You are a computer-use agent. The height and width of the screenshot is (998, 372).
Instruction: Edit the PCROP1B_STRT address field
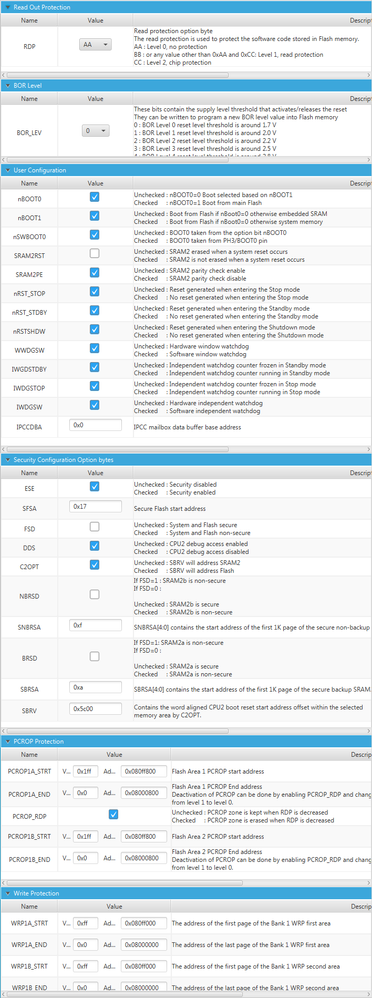click(144, 836)
